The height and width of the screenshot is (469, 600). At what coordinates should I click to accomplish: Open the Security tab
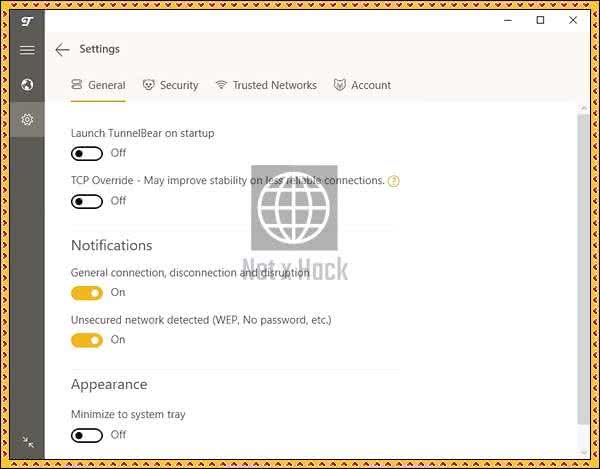coord(170,85)
